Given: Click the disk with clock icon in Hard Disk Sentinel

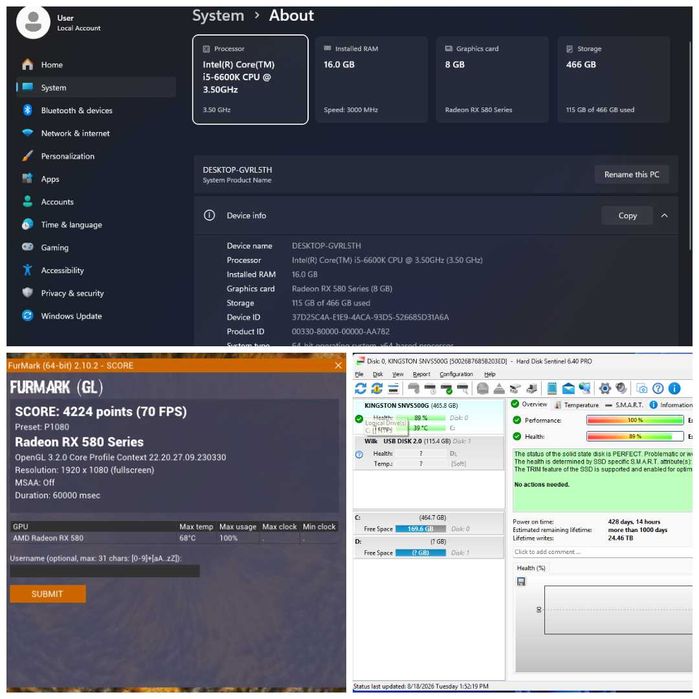Looking at the screenshot, I should point(430,389).
